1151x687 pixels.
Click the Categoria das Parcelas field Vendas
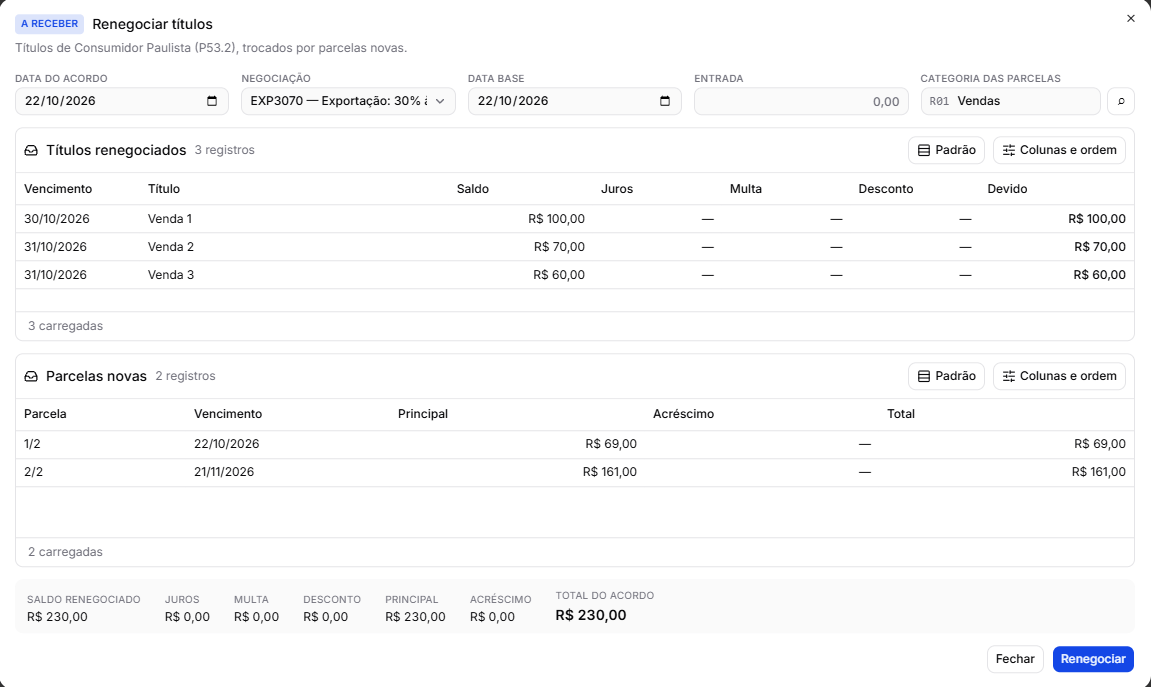(x=1011, y=101)
